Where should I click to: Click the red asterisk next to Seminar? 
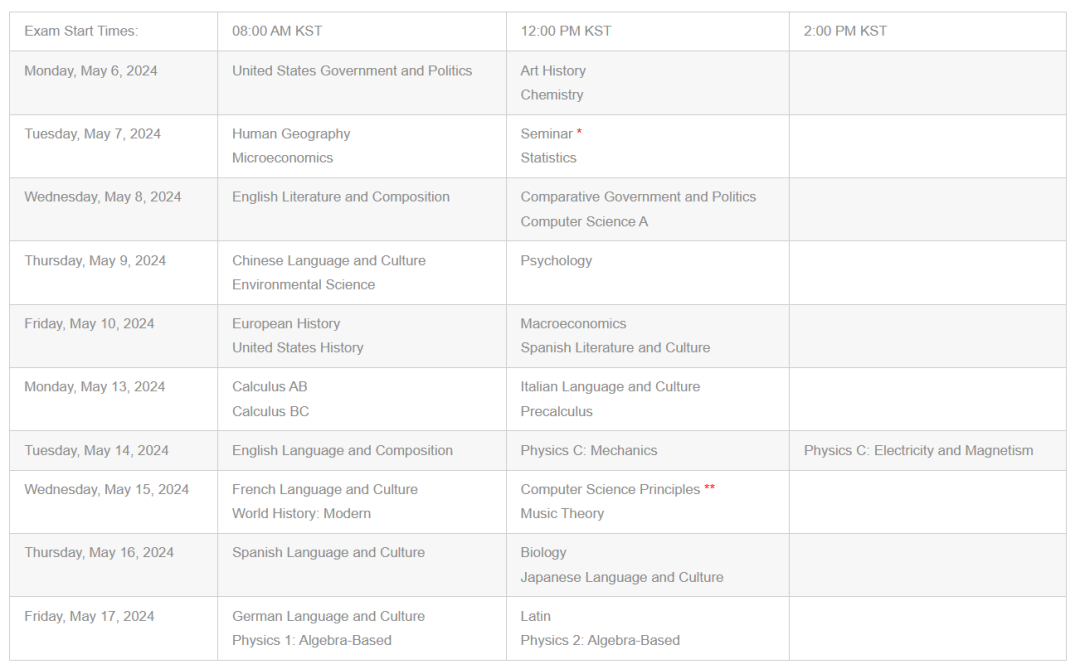click(579, 131)
